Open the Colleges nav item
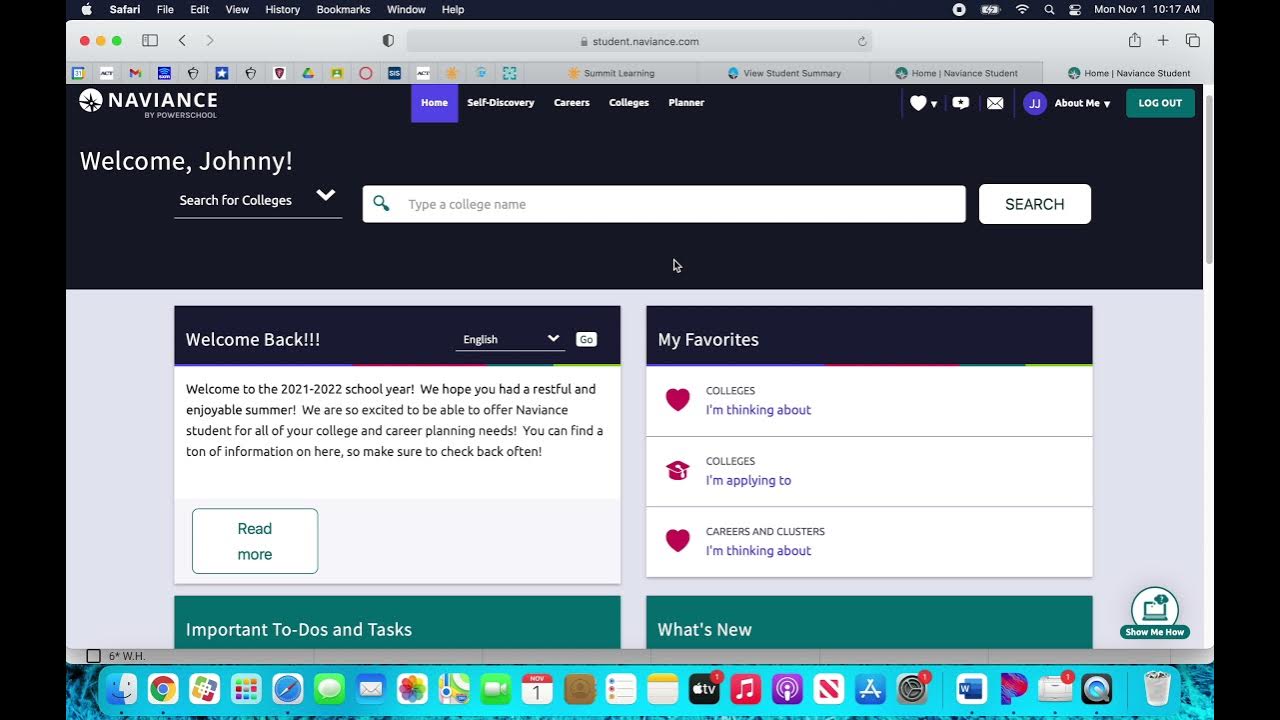This screenshot has height=720, width=1280. [629, 103]
